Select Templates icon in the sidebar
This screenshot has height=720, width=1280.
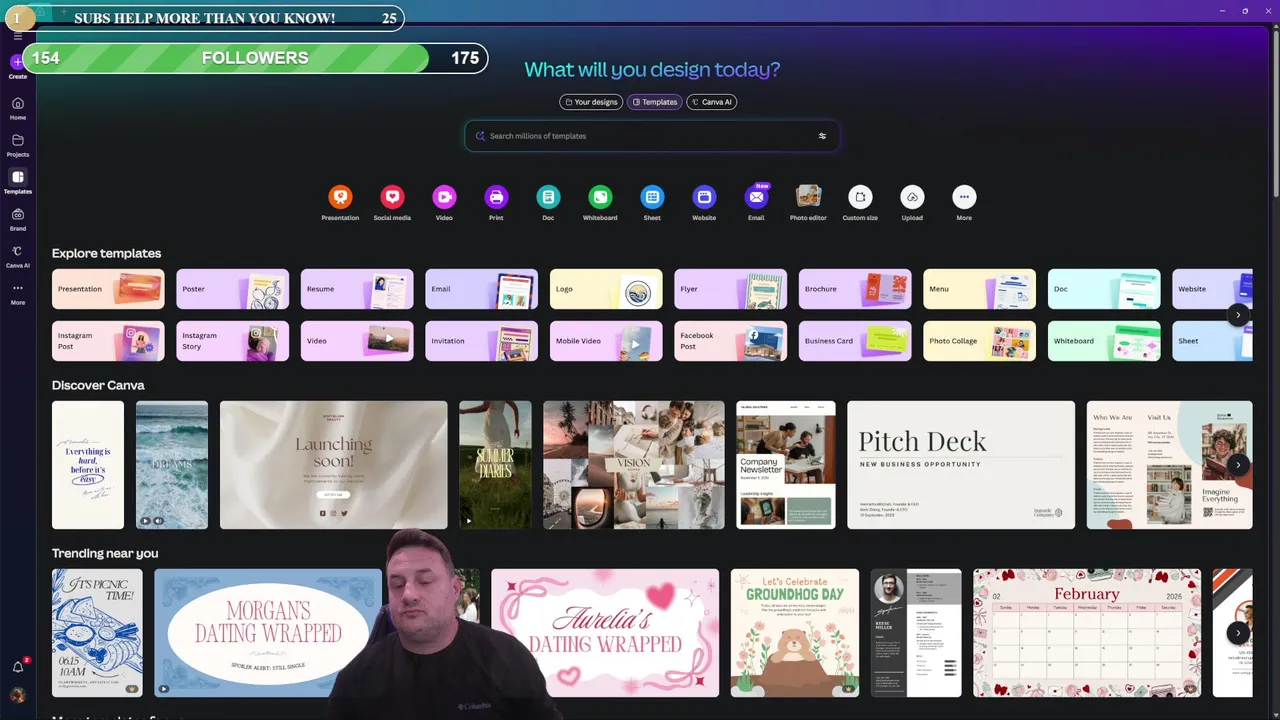click(x=17, y=178)
